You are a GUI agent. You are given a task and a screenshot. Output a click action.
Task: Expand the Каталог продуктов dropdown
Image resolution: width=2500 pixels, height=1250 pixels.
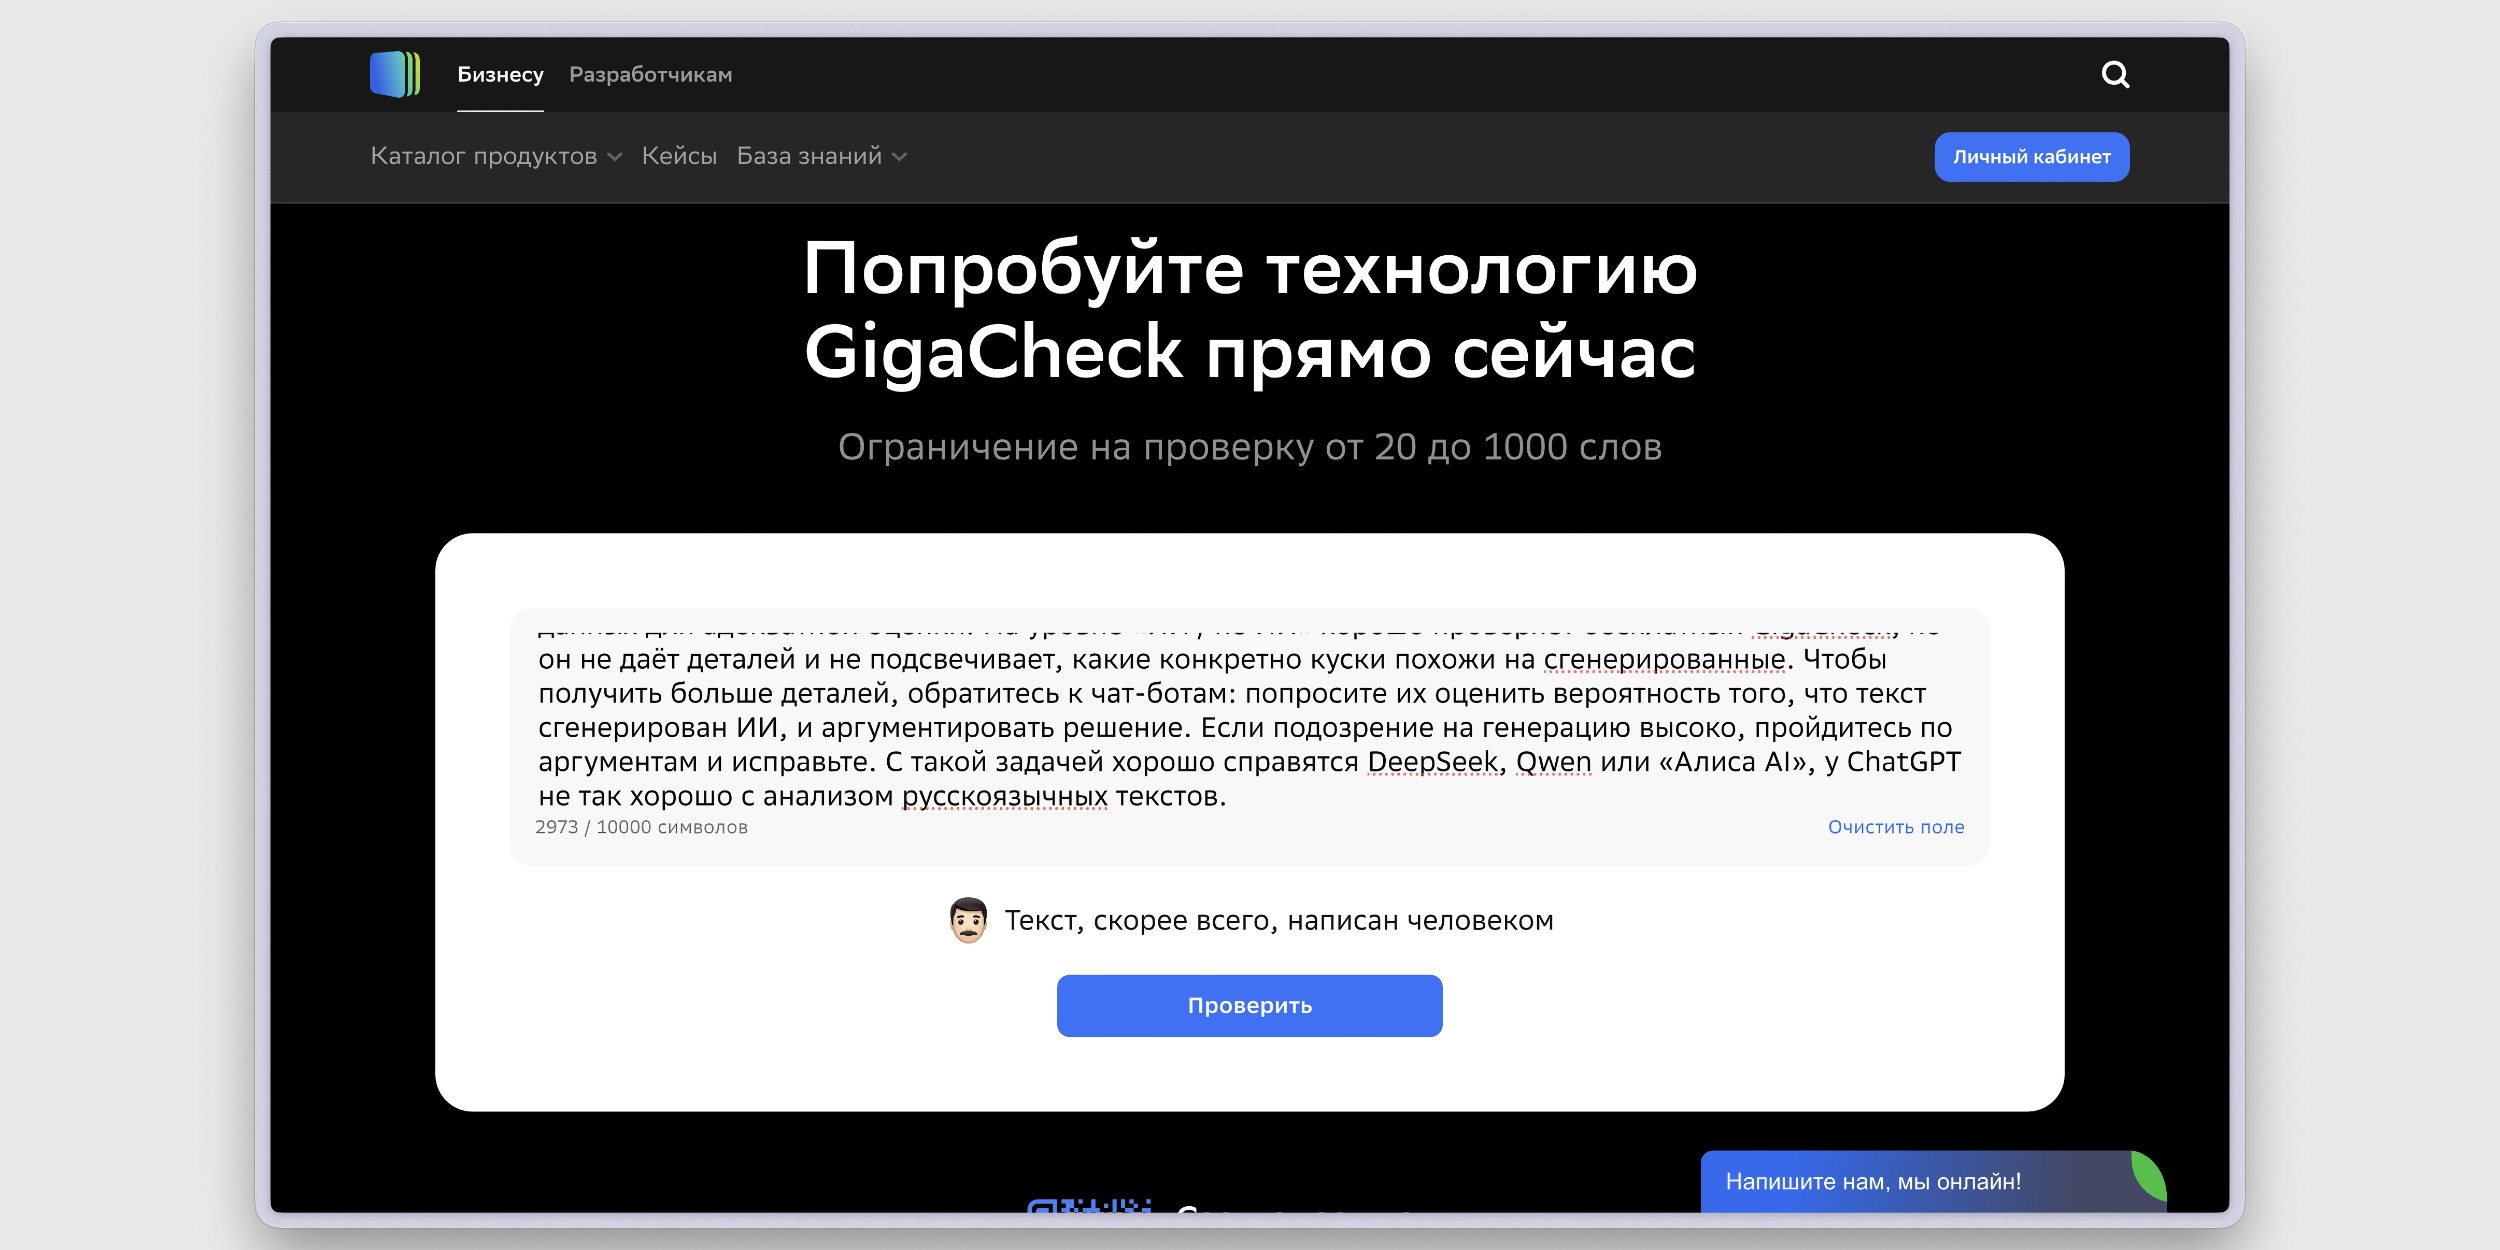point(484,156)
